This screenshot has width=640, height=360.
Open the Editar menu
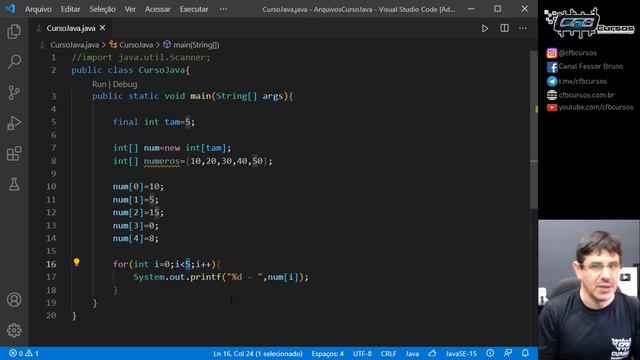pos(70,9)
